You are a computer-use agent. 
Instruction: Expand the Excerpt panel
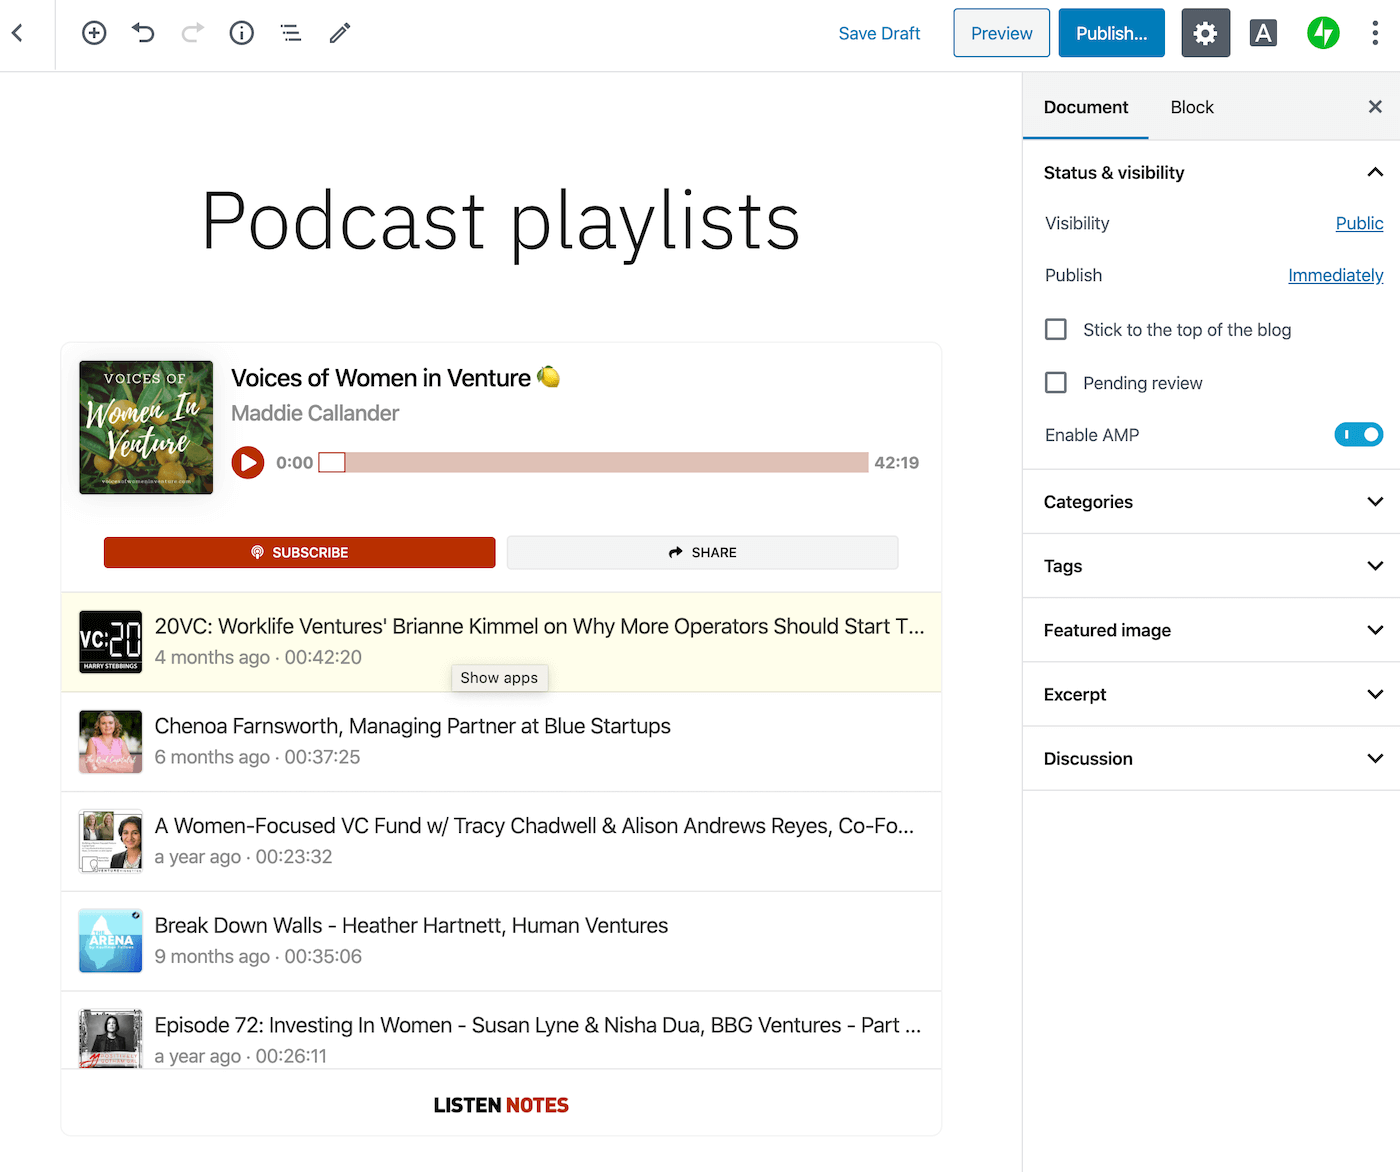(x=1211, y=694)
